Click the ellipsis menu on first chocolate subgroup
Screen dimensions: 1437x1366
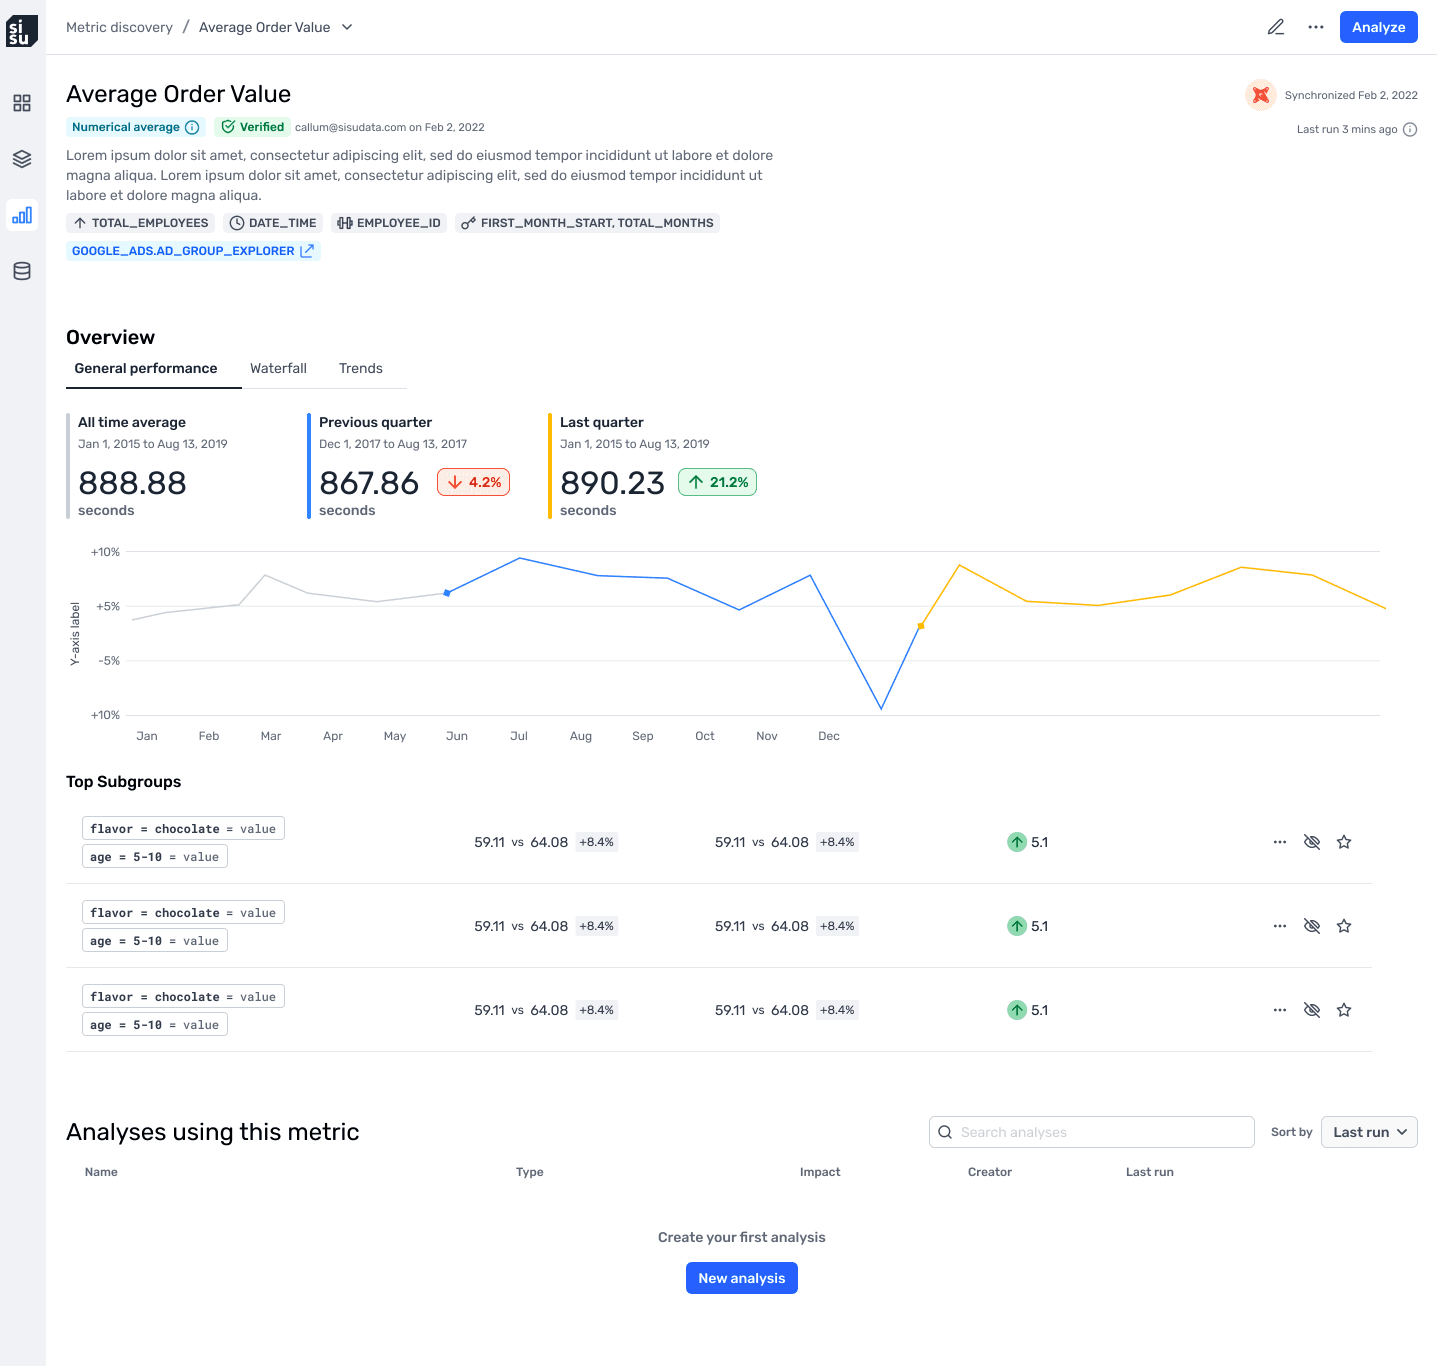1280,842
